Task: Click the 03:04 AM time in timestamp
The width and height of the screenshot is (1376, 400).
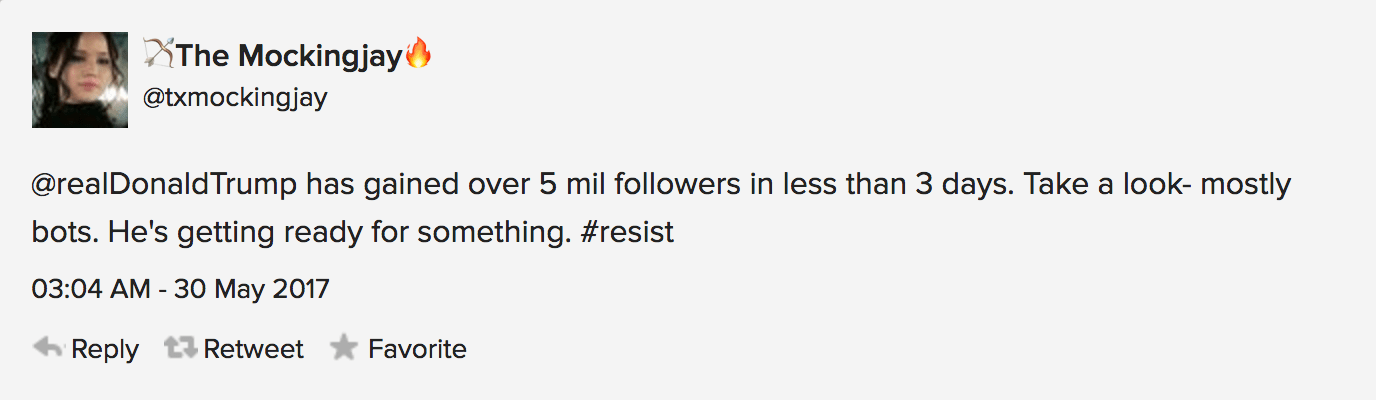Action: coord(89,290)
